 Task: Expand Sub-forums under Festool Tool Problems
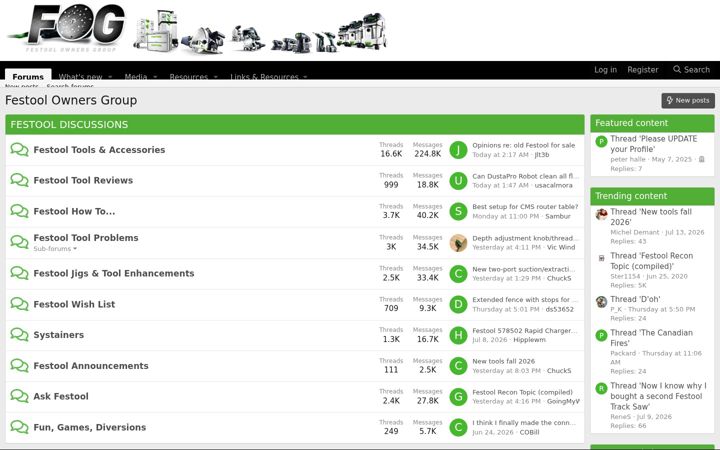[55, 249]
